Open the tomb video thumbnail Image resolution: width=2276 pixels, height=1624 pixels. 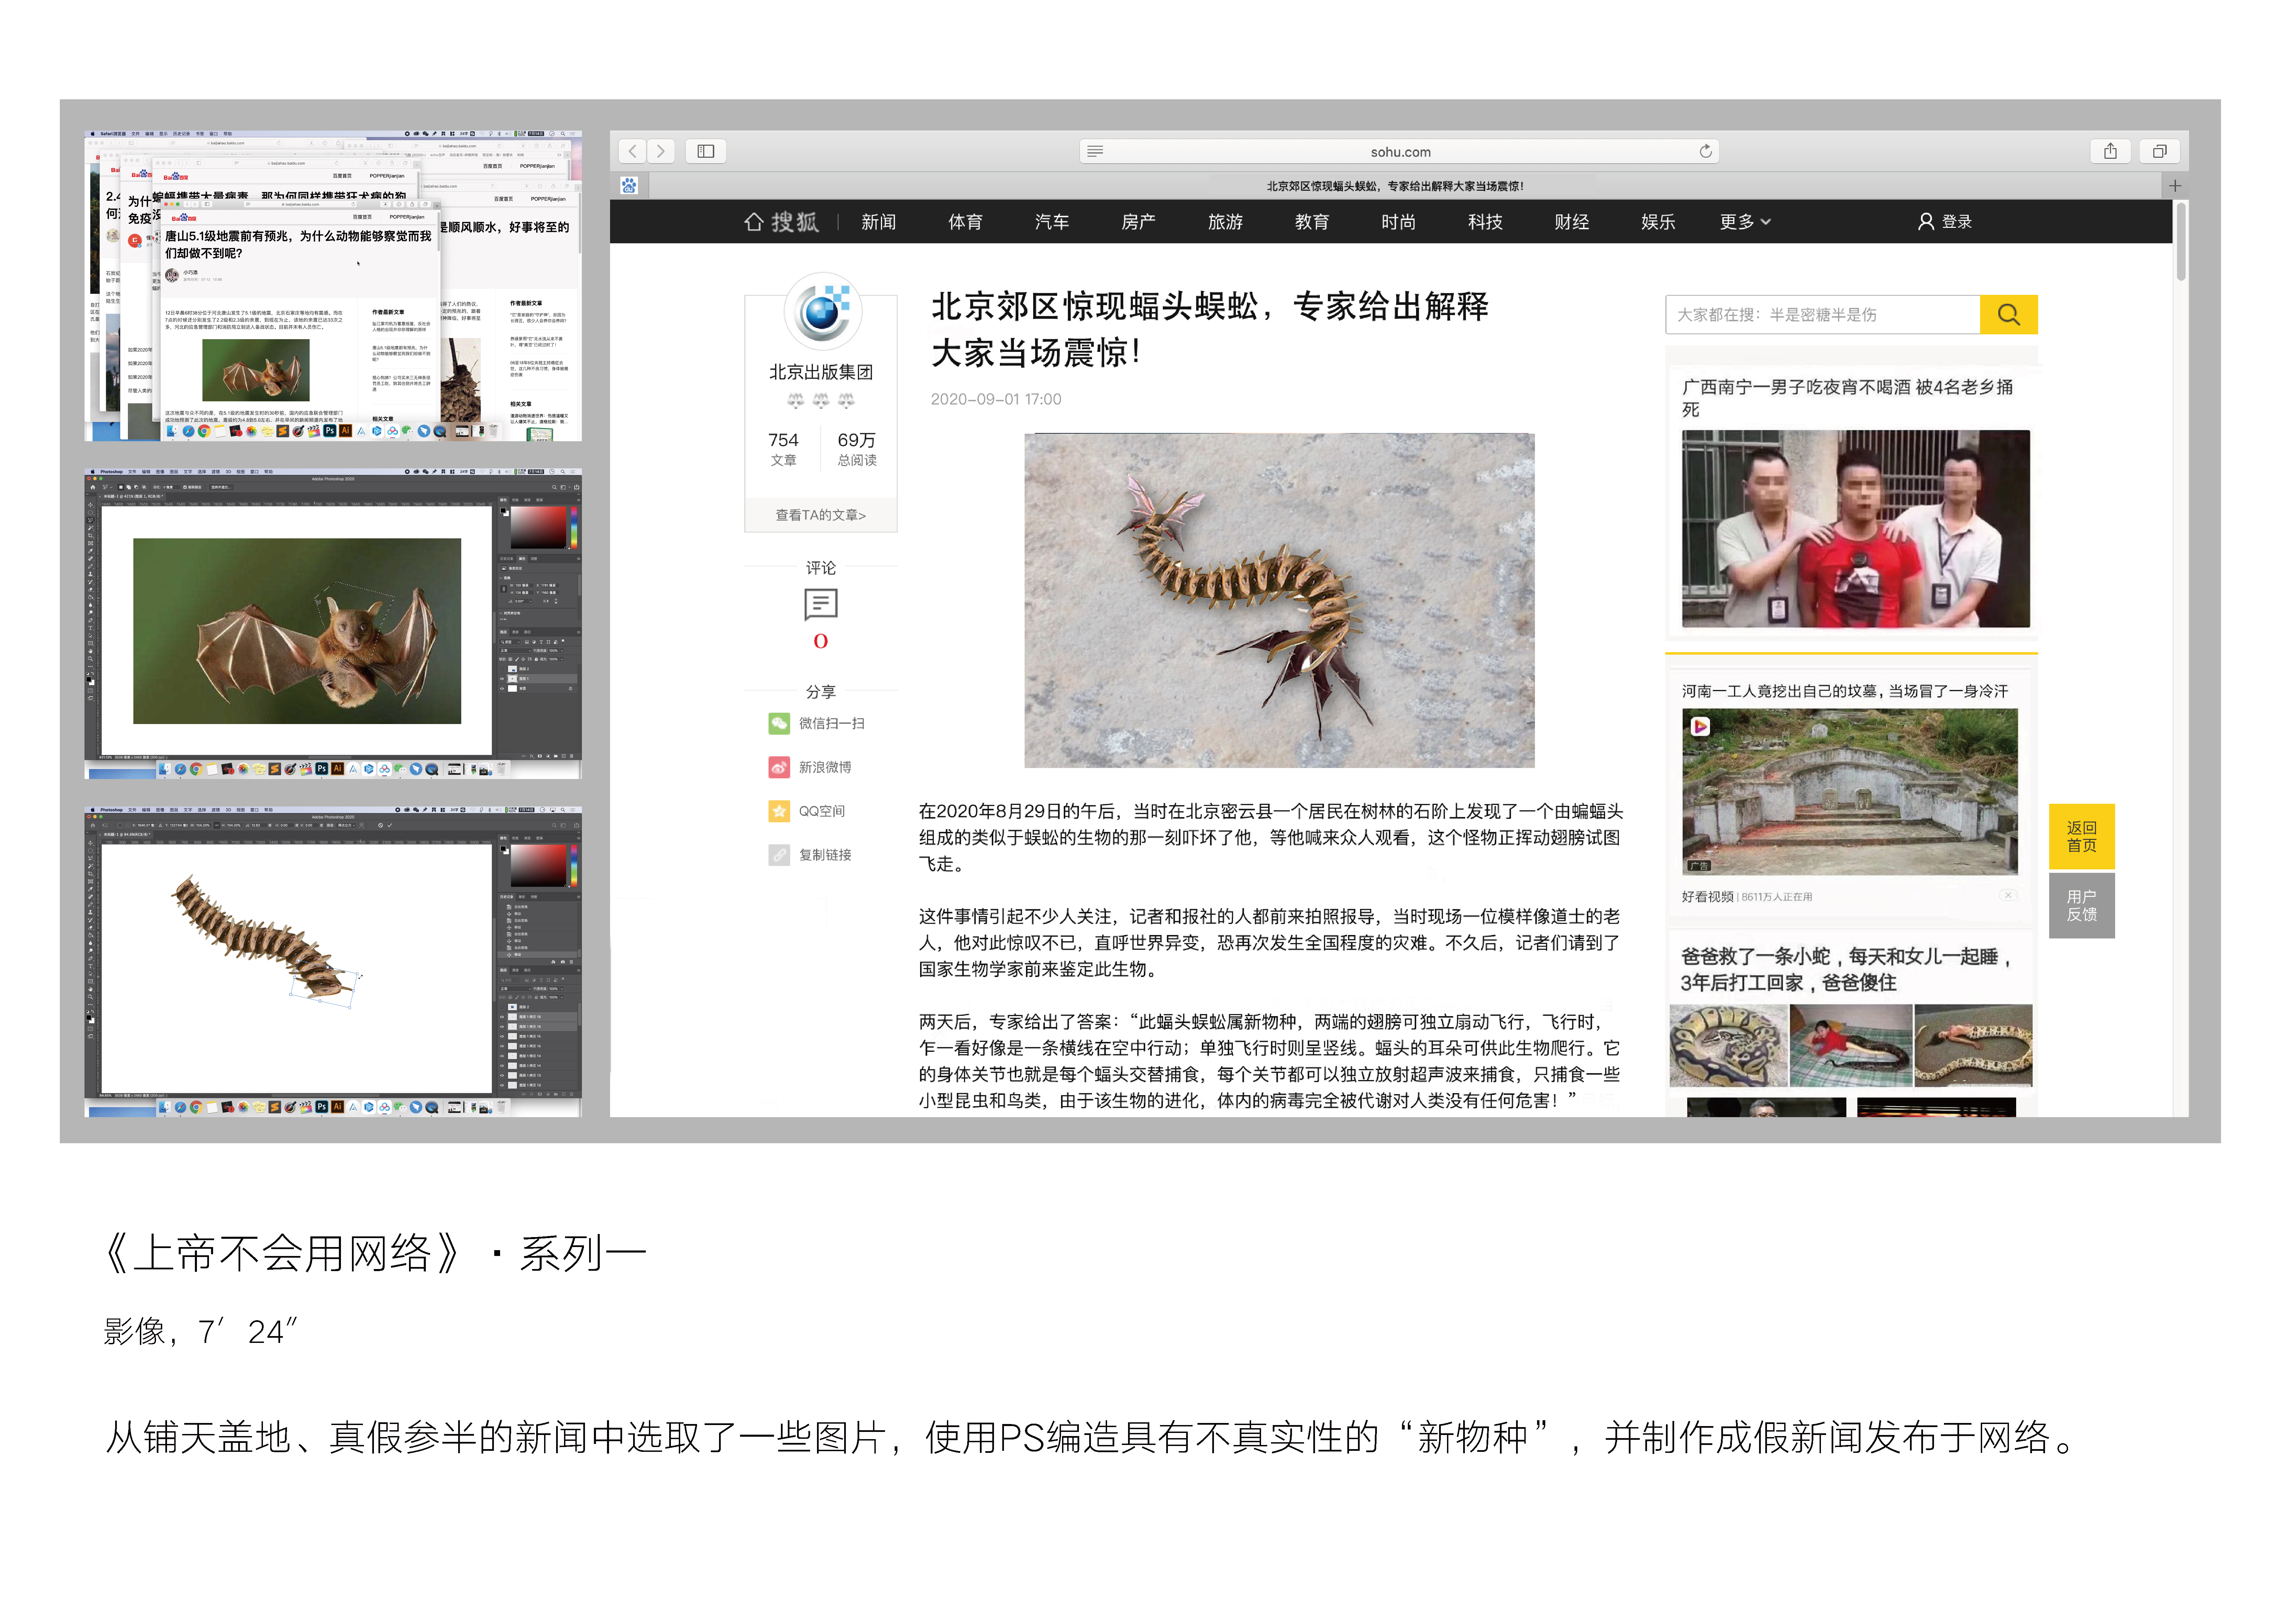coord(1850,792)
